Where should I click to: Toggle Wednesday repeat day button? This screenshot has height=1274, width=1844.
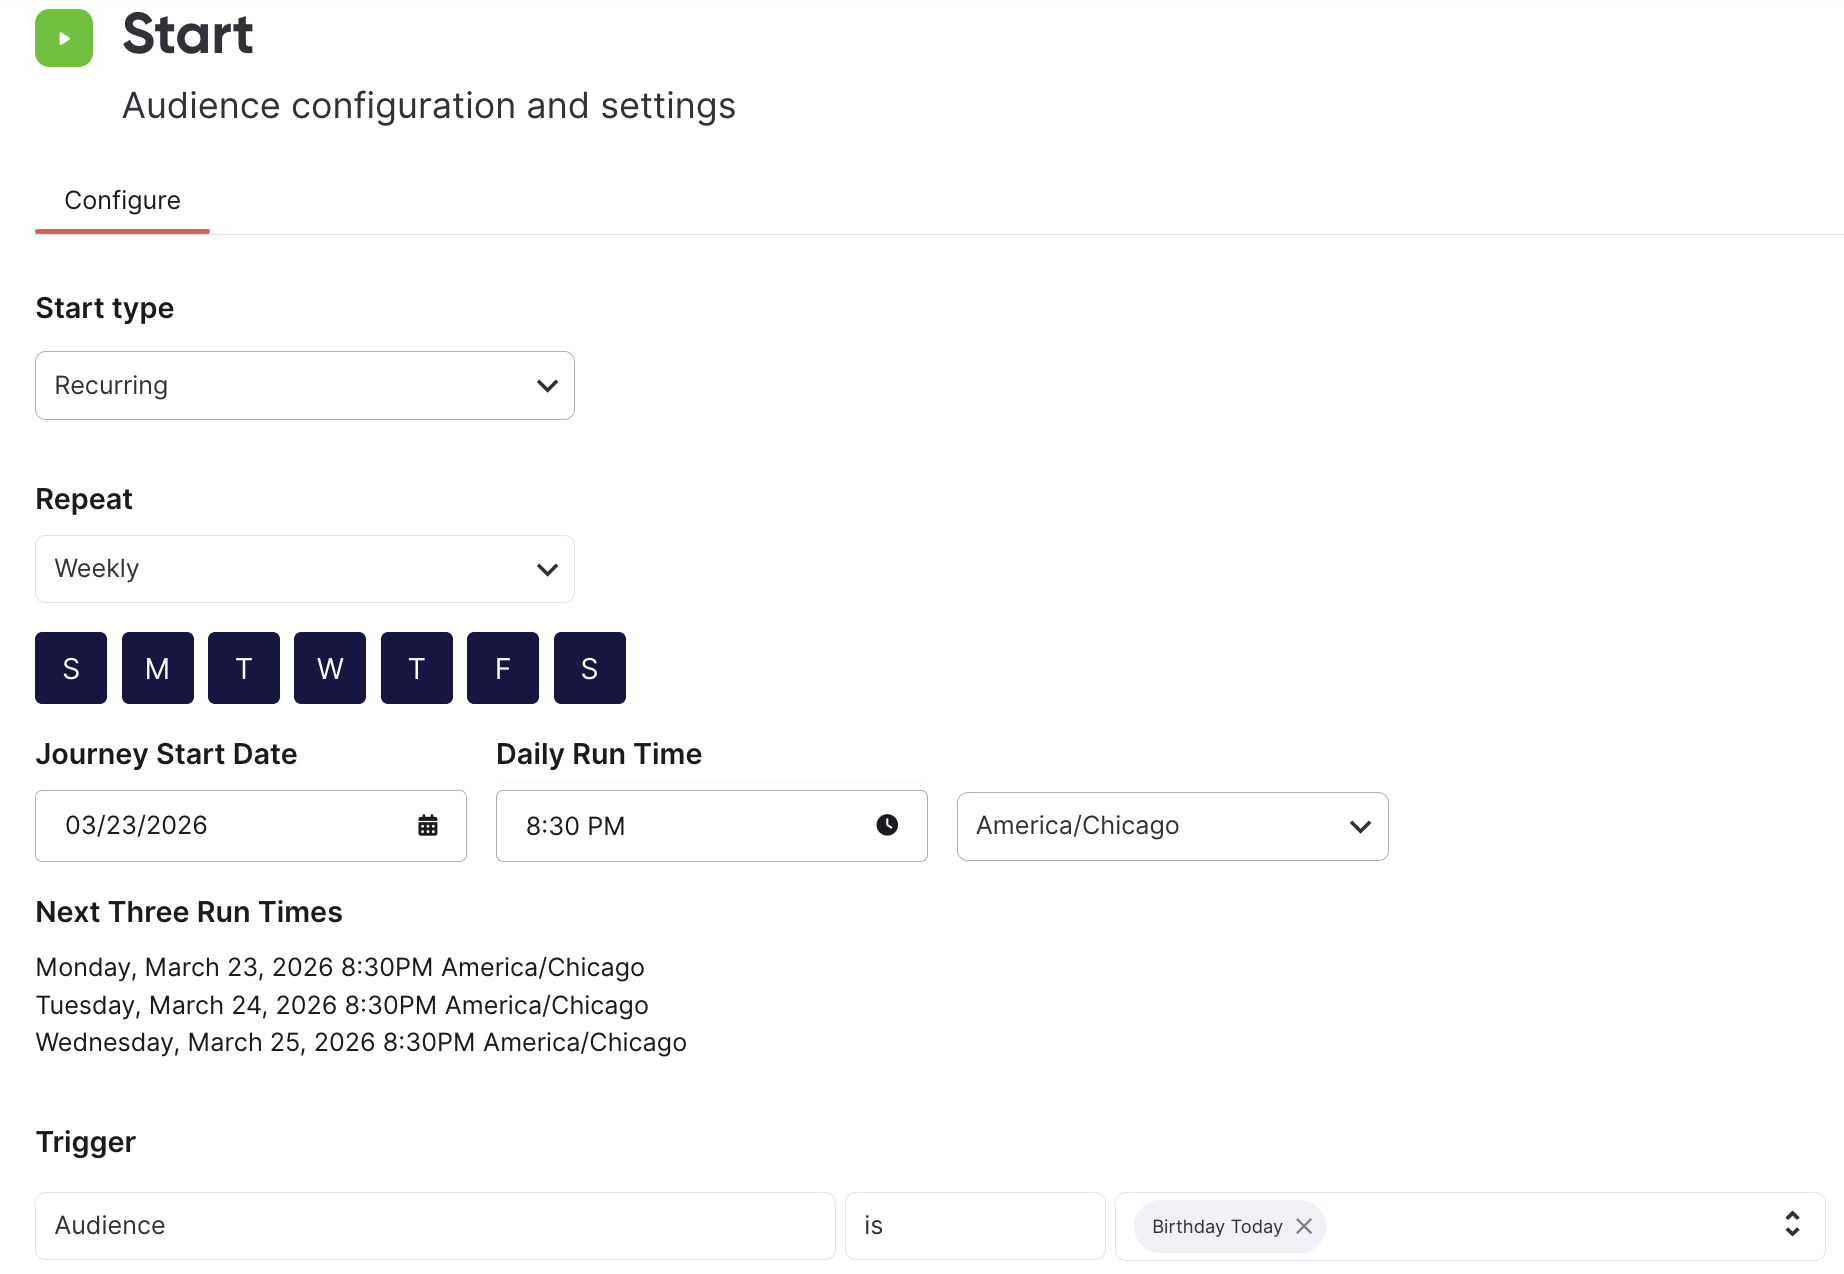[330, 668]
